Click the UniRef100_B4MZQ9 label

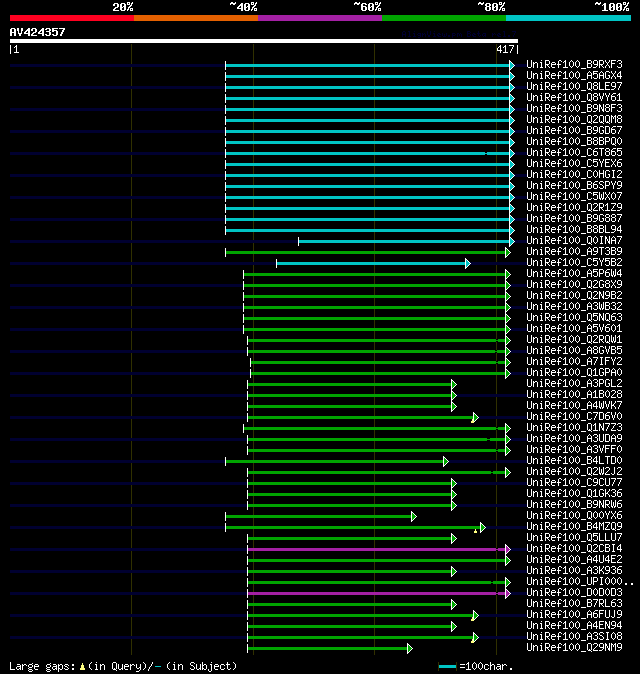tap(574, 527)
